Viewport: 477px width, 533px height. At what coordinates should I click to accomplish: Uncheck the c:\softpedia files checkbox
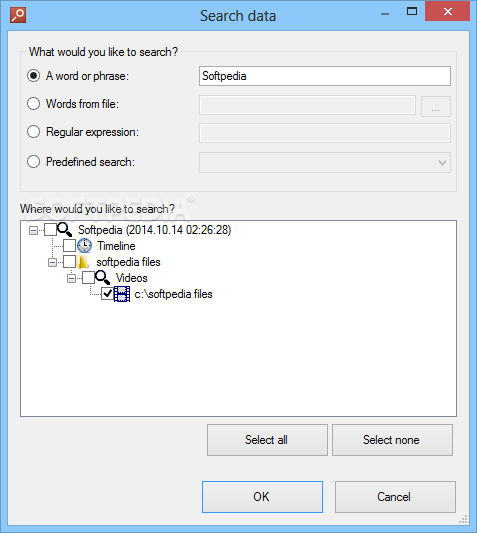(x=107, y=294)
